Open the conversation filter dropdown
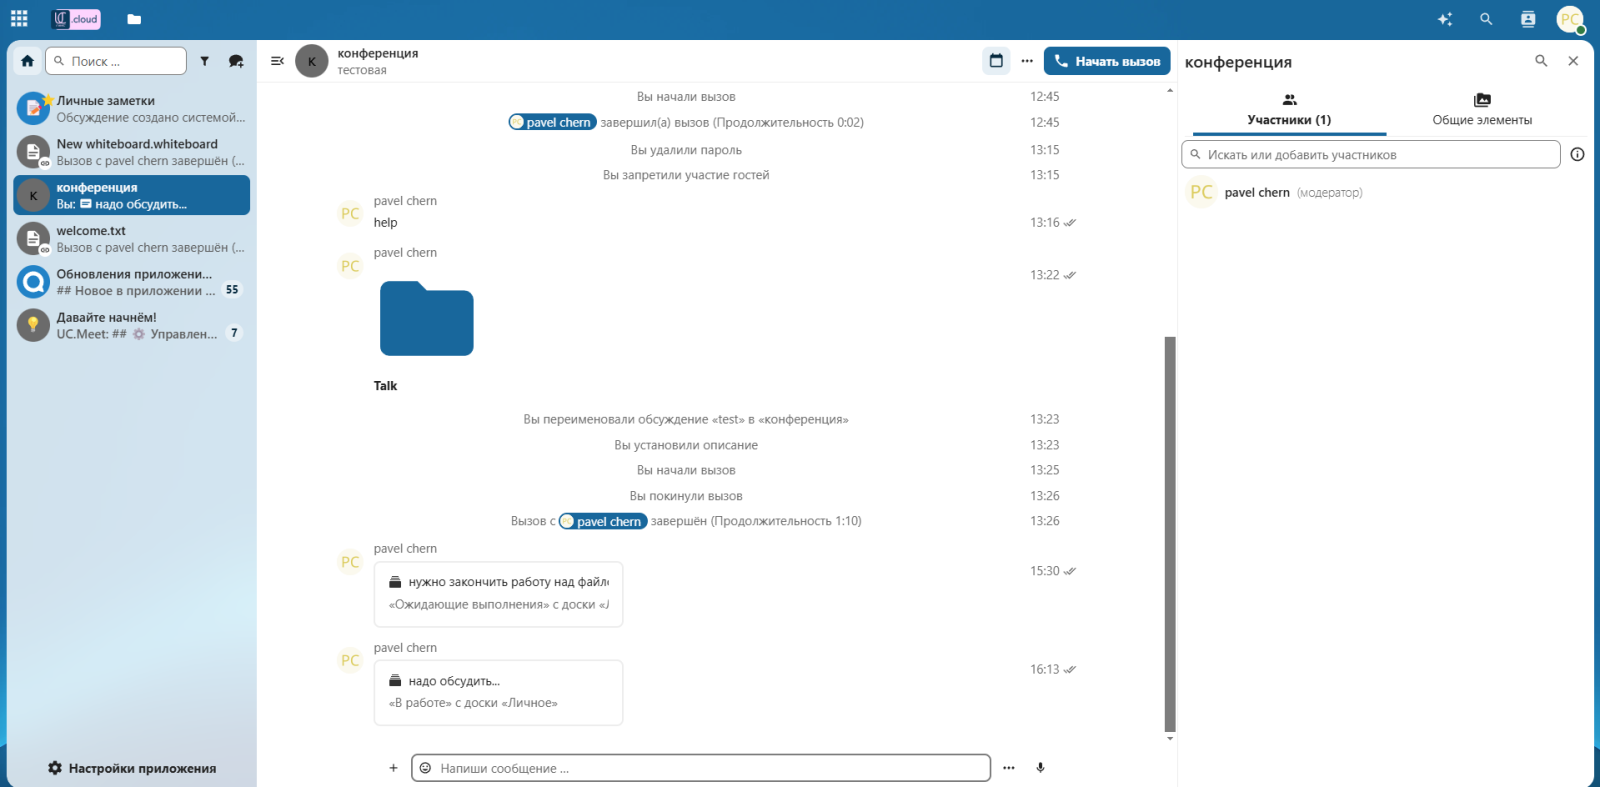 click(205, 61)
